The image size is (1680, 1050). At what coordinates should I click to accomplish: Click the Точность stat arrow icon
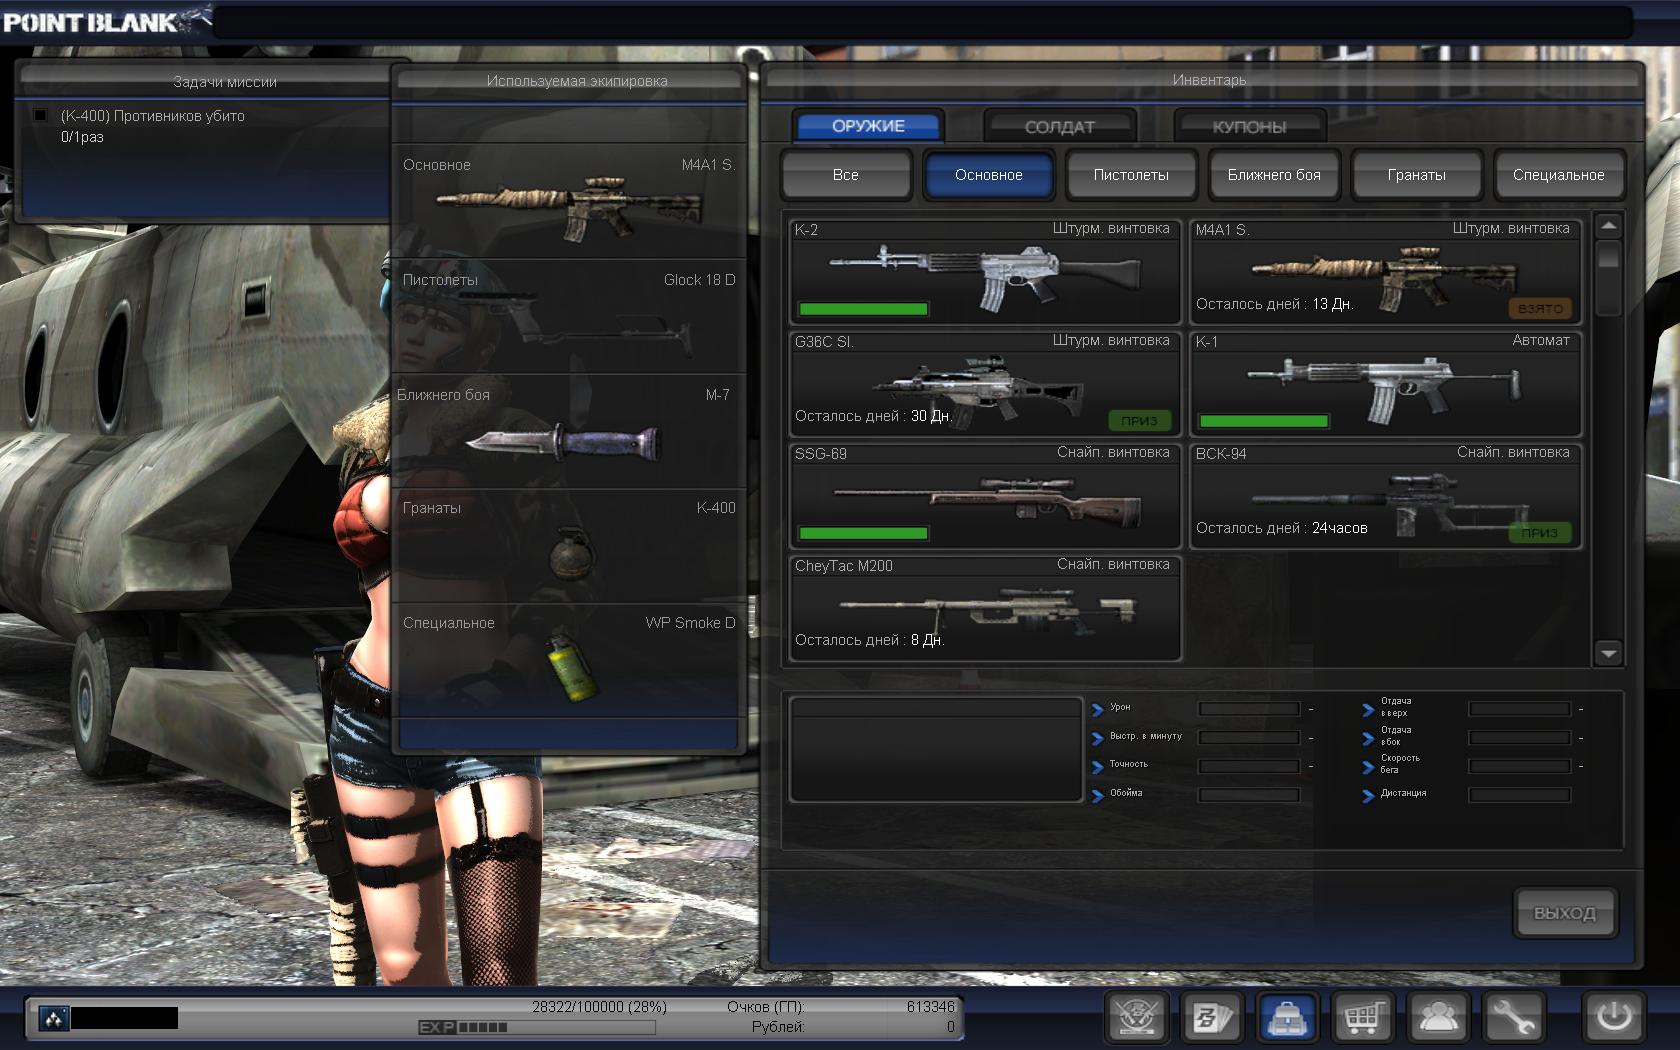click(1097, 766)
